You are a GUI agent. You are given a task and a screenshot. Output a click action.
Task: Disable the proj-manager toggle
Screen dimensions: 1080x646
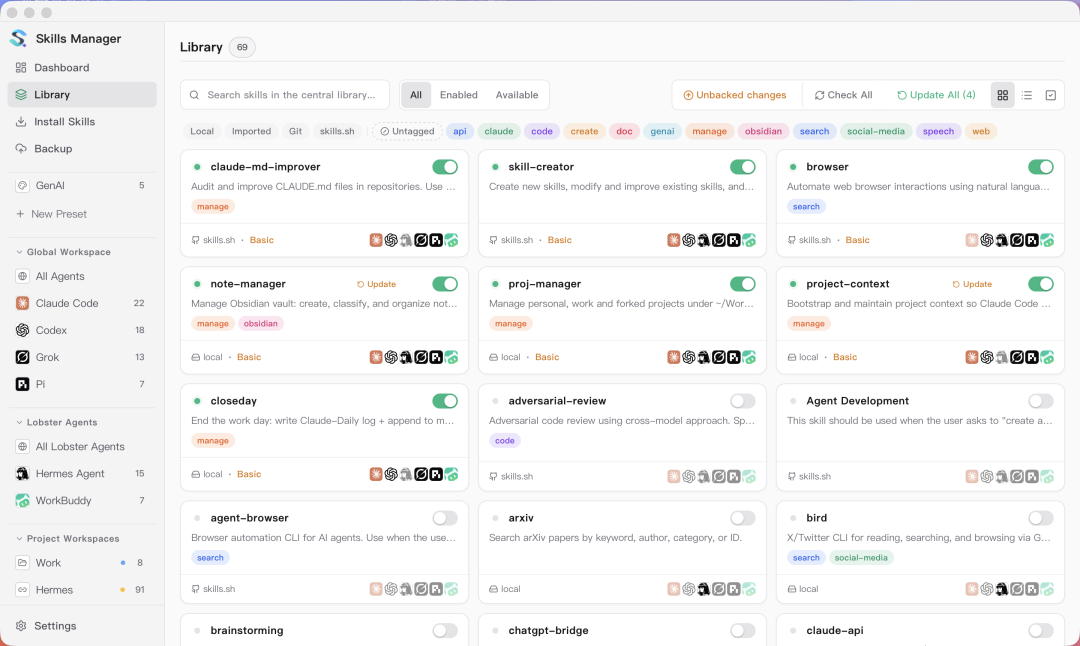[x=742, y=284]
